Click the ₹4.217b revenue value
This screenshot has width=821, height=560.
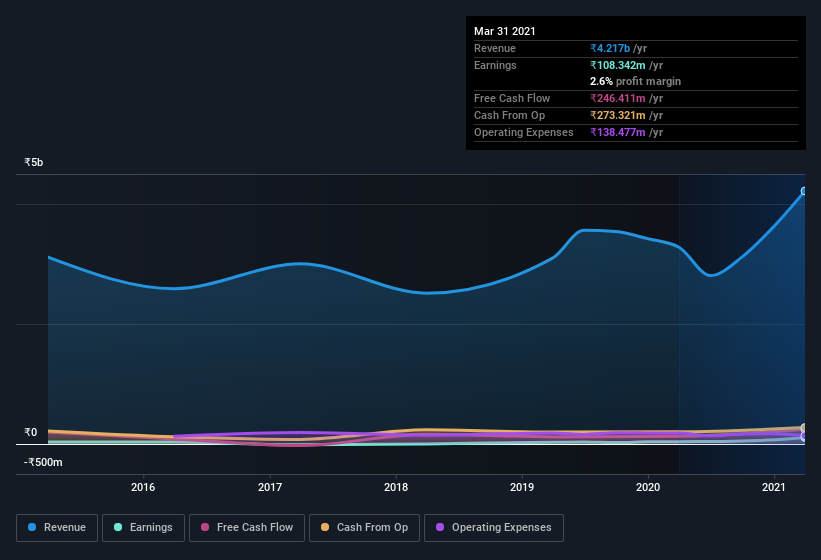click(x=610, y=48)
